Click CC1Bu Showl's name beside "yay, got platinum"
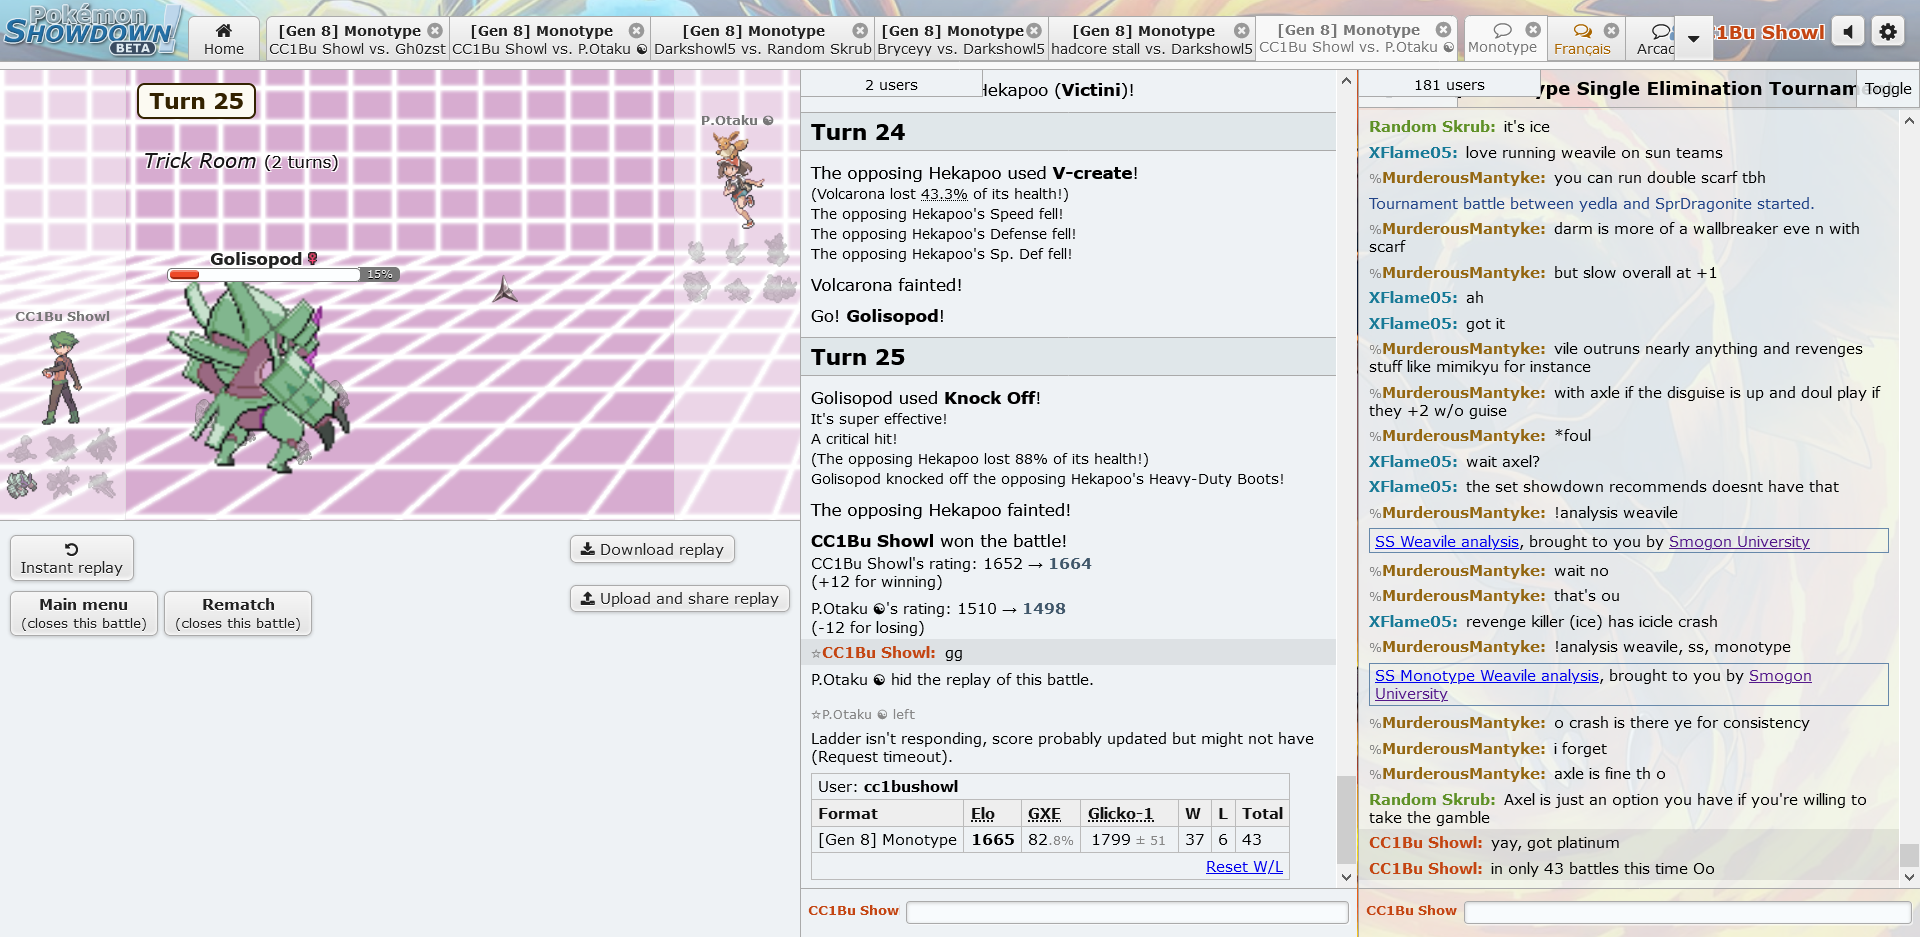Image resolution: width=1920 pixels, height=937 pixels. pyautogui.click(x=1426, y=842)
